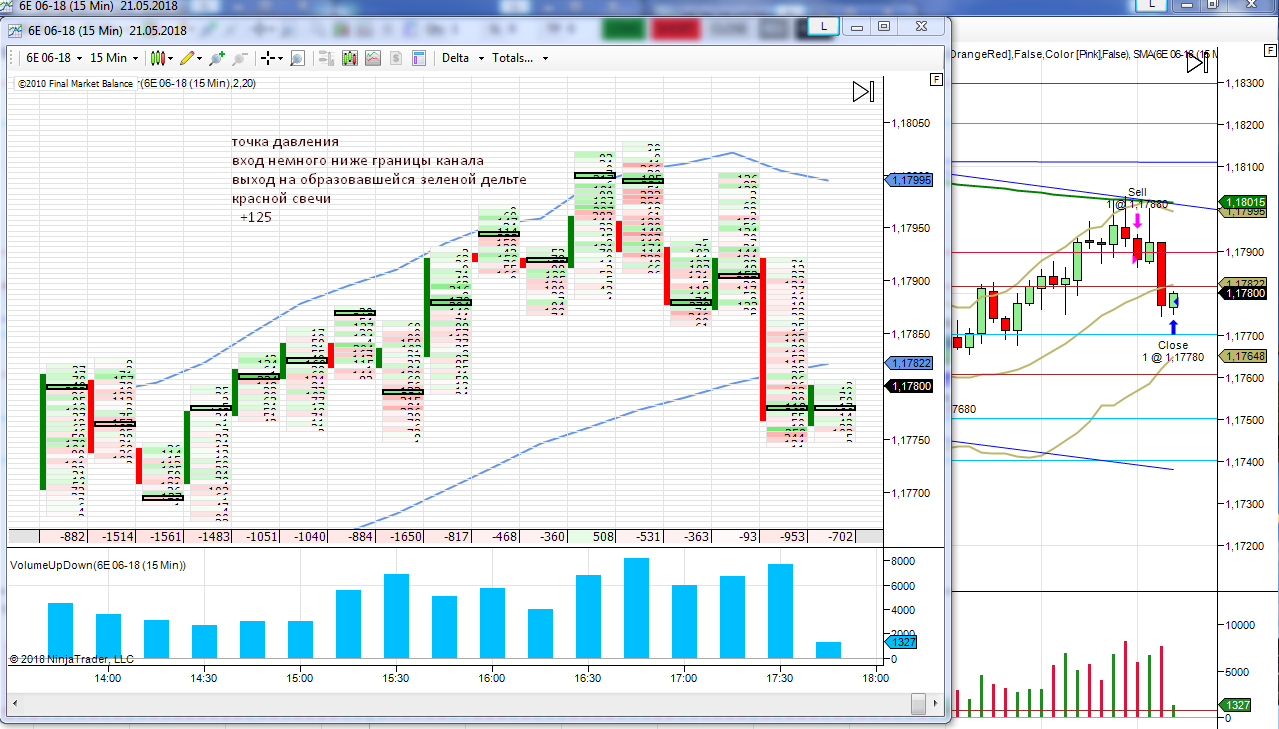Click the F button on front chart
This screenshot has width=1279, height=729.
[x=936, y=79]
